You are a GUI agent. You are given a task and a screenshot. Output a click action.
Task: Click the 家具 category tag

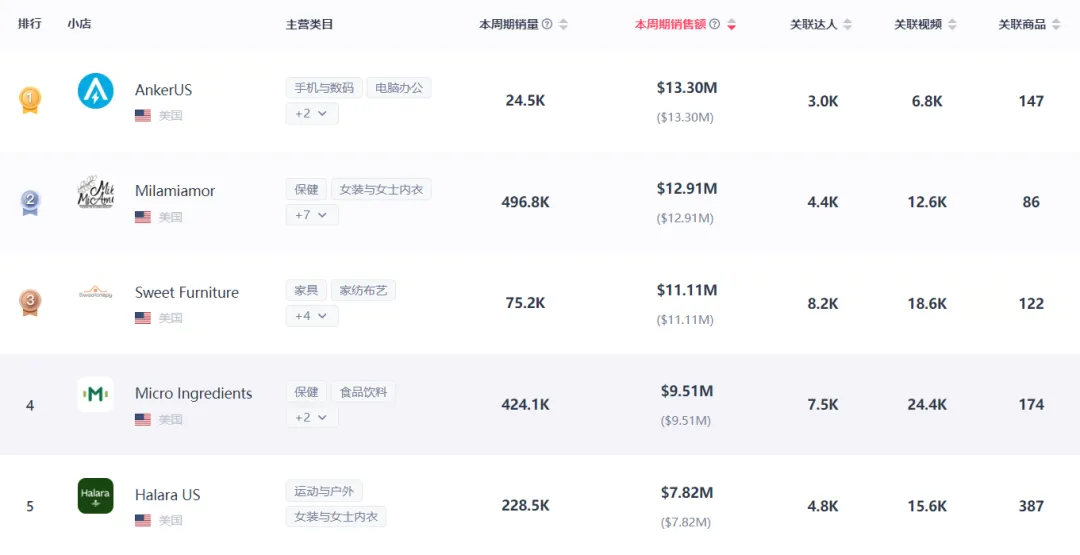click(307, 291)
